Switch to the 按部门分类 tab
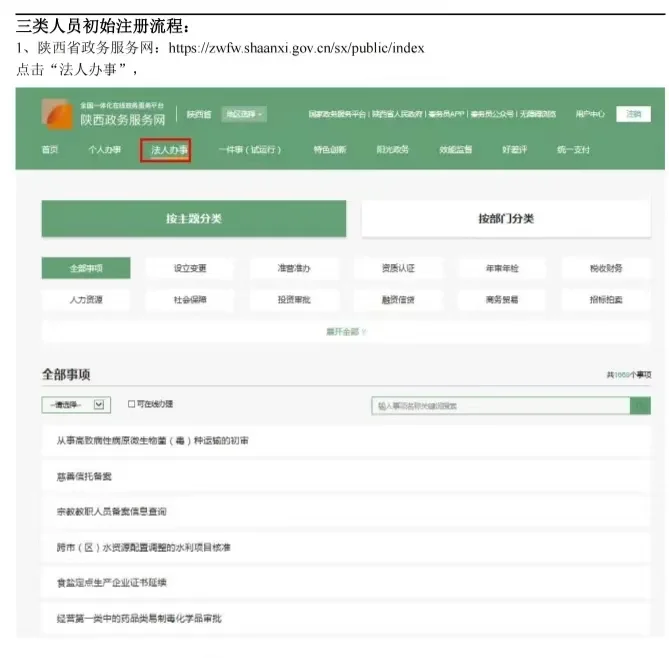Image resolution: width=669 pixels, height=658 pixels. [x=506, y=218]
